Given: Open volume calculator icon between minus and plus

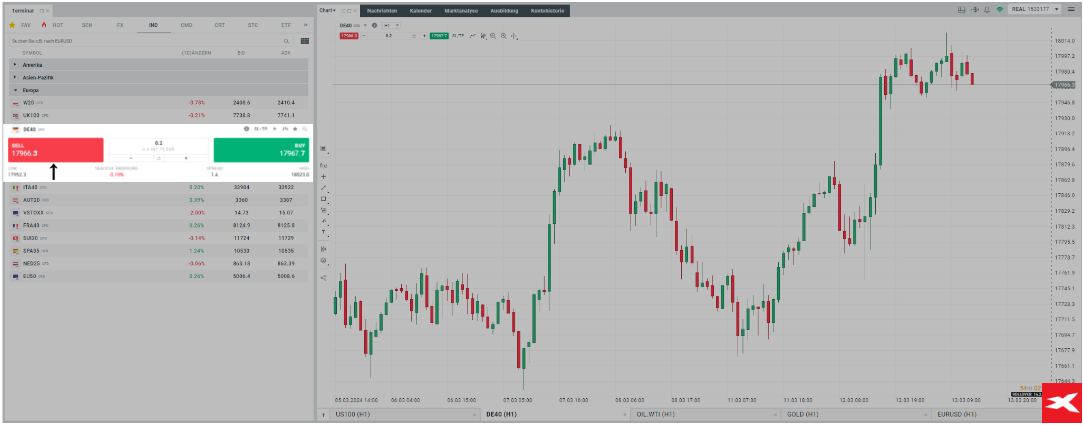Looking at the screenshot, I should 159,158.
